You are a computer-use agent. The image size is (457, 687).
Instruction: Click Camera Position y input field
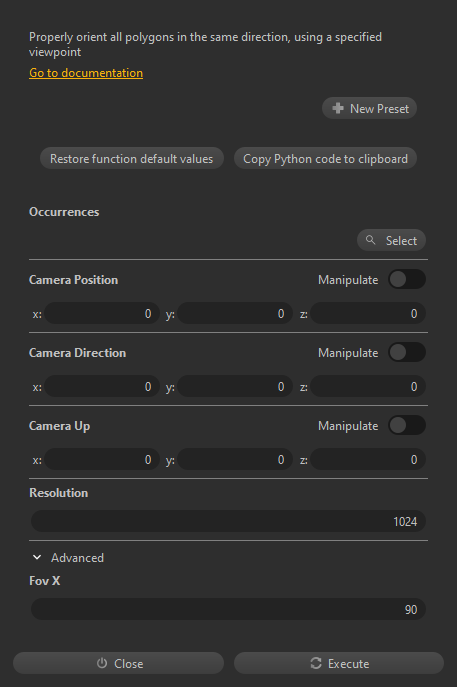(x=235, y=313)
